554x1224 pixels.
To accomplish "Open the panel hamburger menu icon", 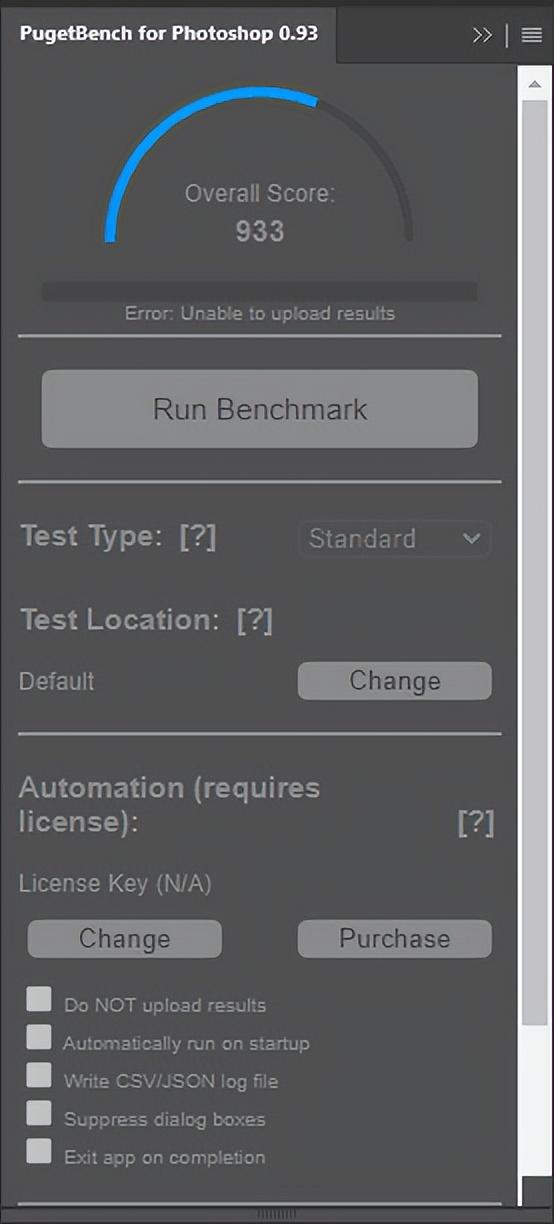I will click(x=531, y=35).
